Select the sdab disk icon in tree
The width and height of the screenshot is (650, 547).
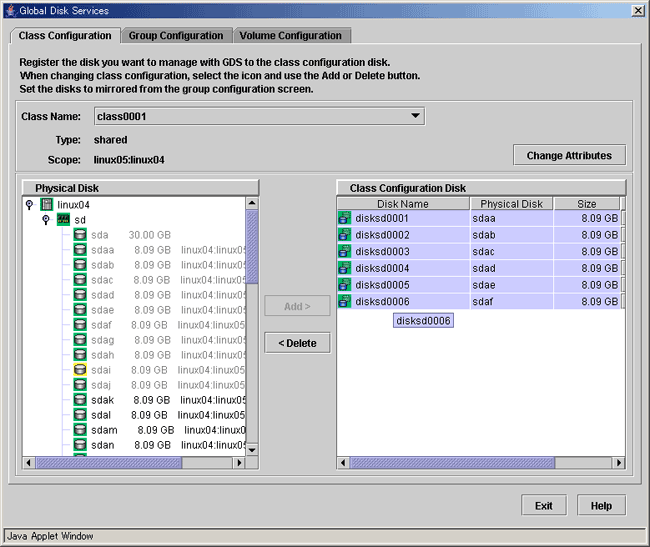(x=80, y=264)
